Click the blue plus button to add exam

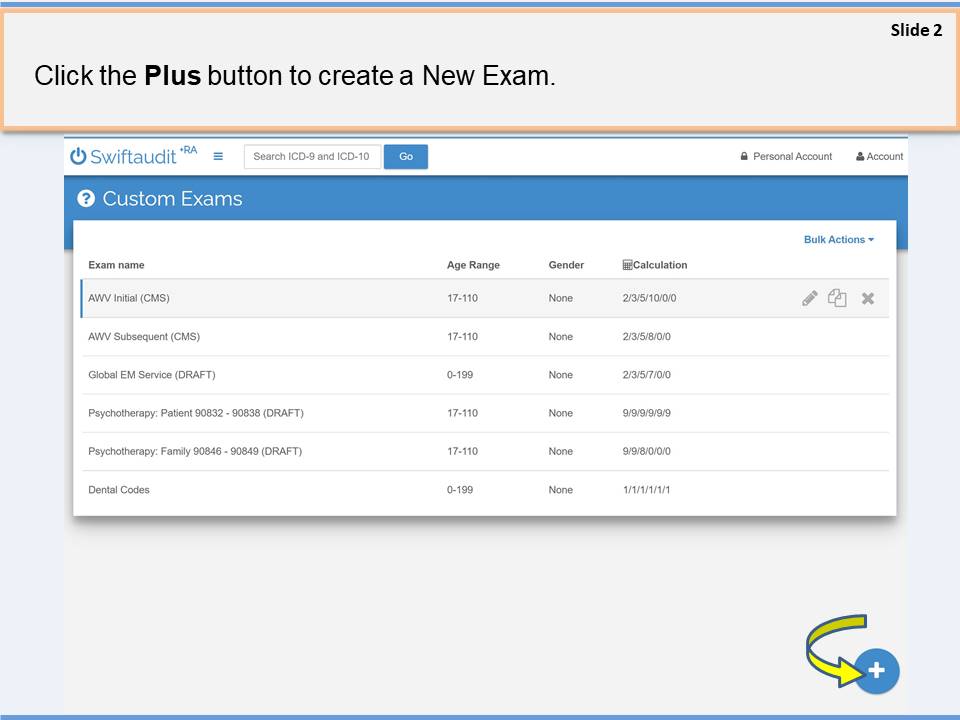pos(877,671)
